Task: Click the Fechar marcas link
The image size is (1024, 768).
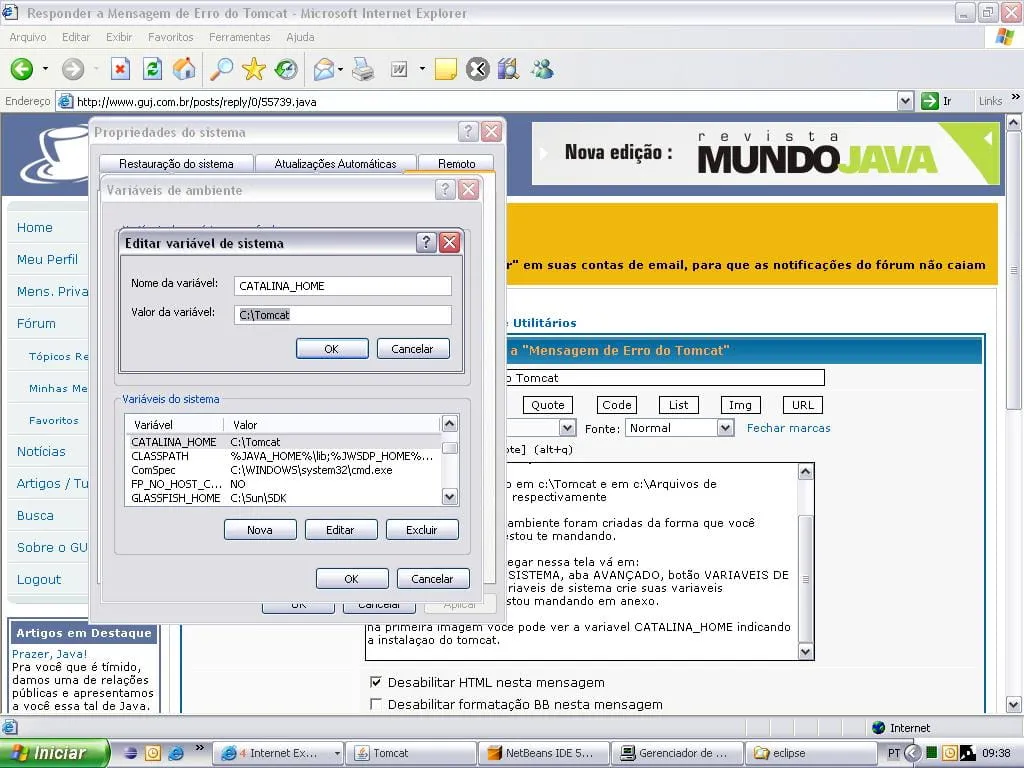Action: (788, 428)
